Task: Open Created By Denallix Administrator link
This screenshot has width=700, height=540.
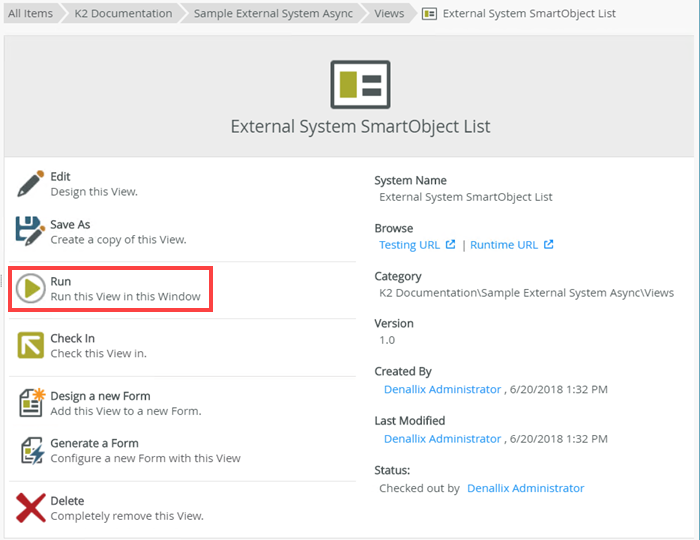Action: [x=442, y=389]
